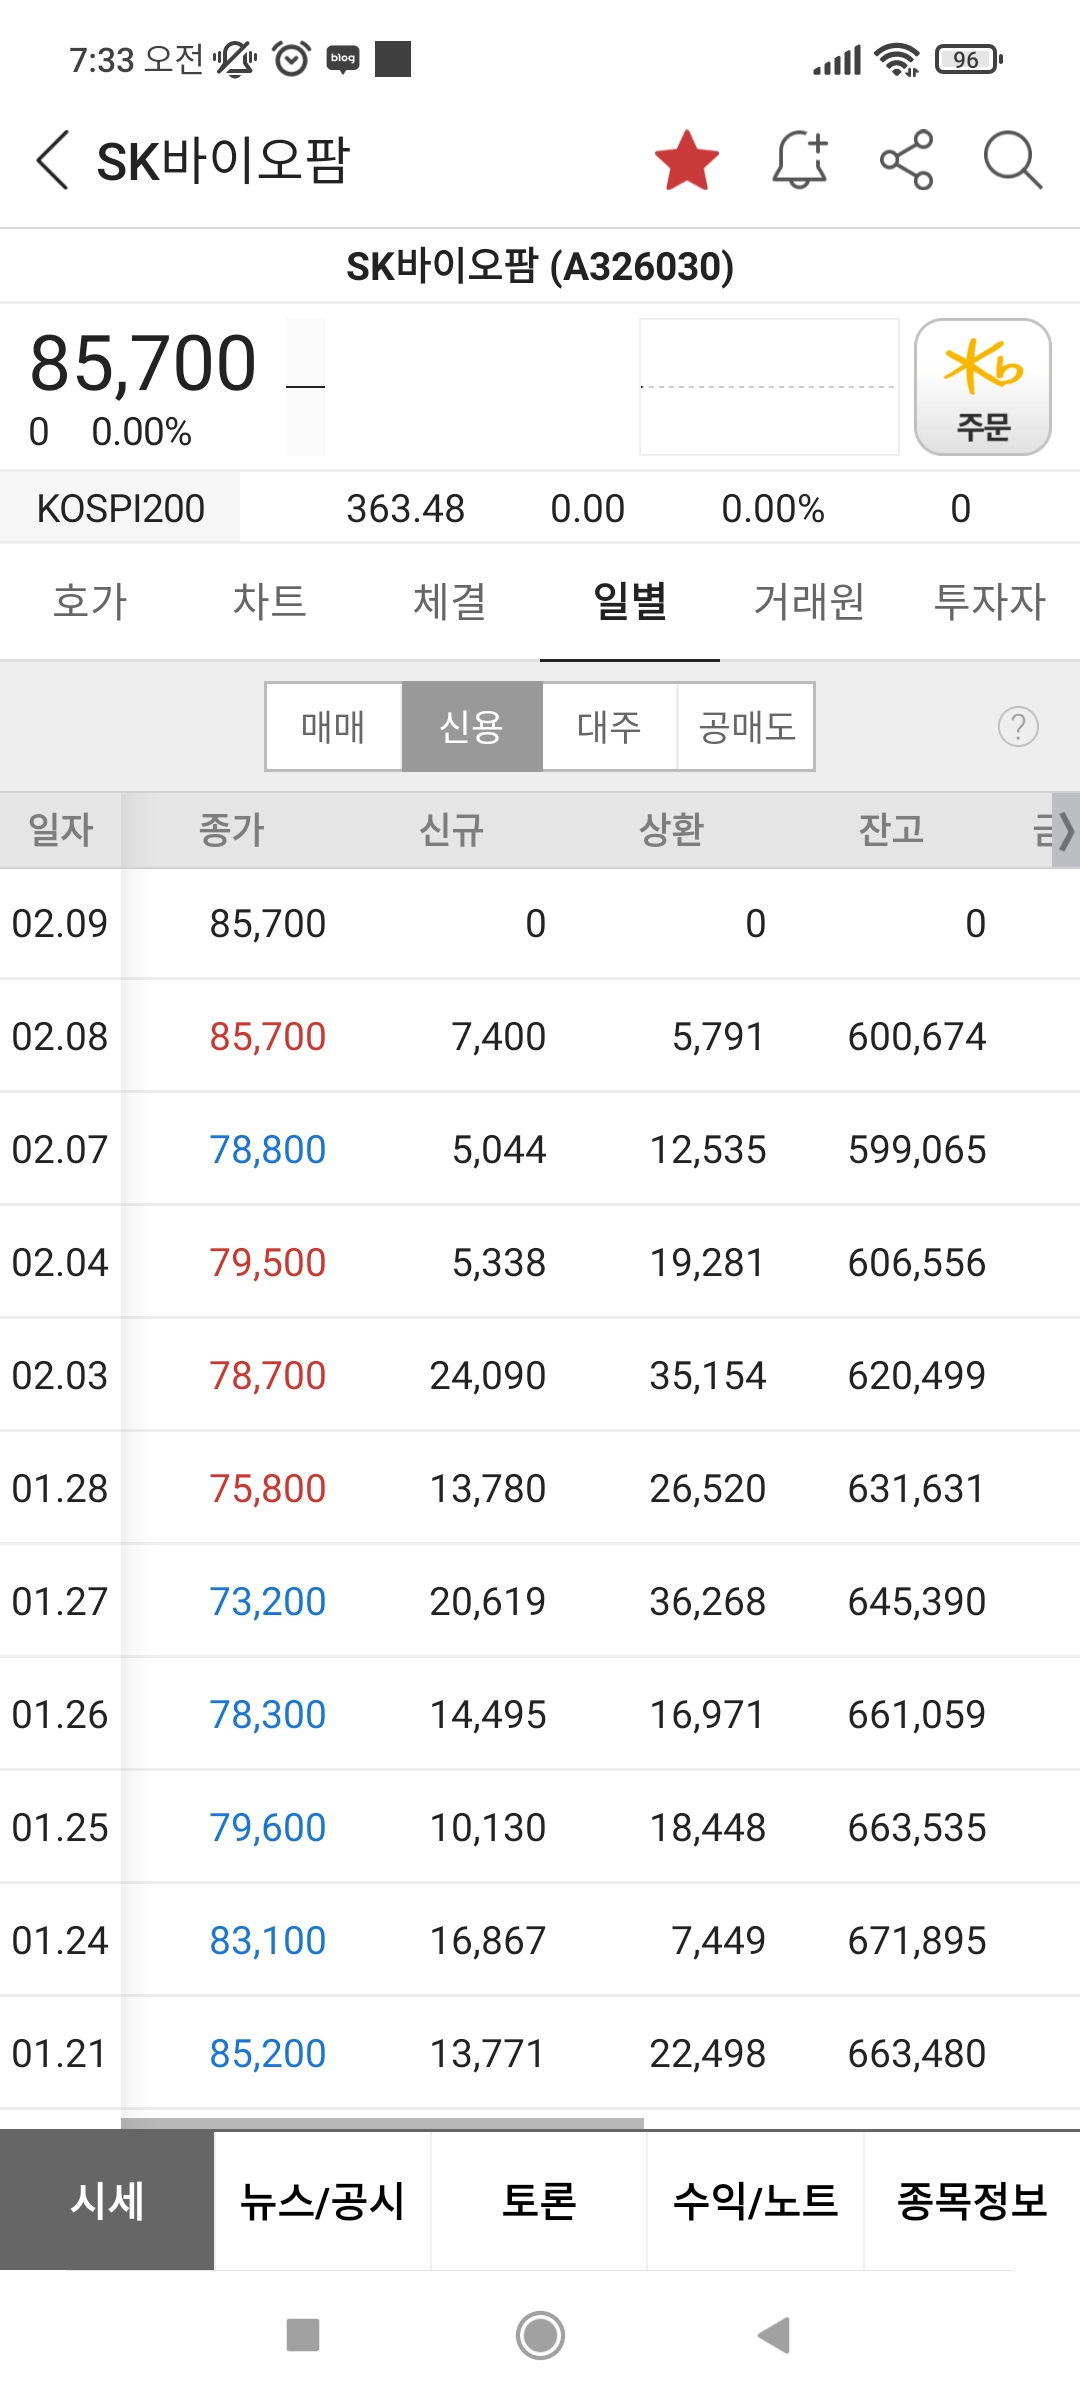Viewport: 1080px width, 2400px height.
Task: Toggle the red favorite star
Action: tap(687, 160)
